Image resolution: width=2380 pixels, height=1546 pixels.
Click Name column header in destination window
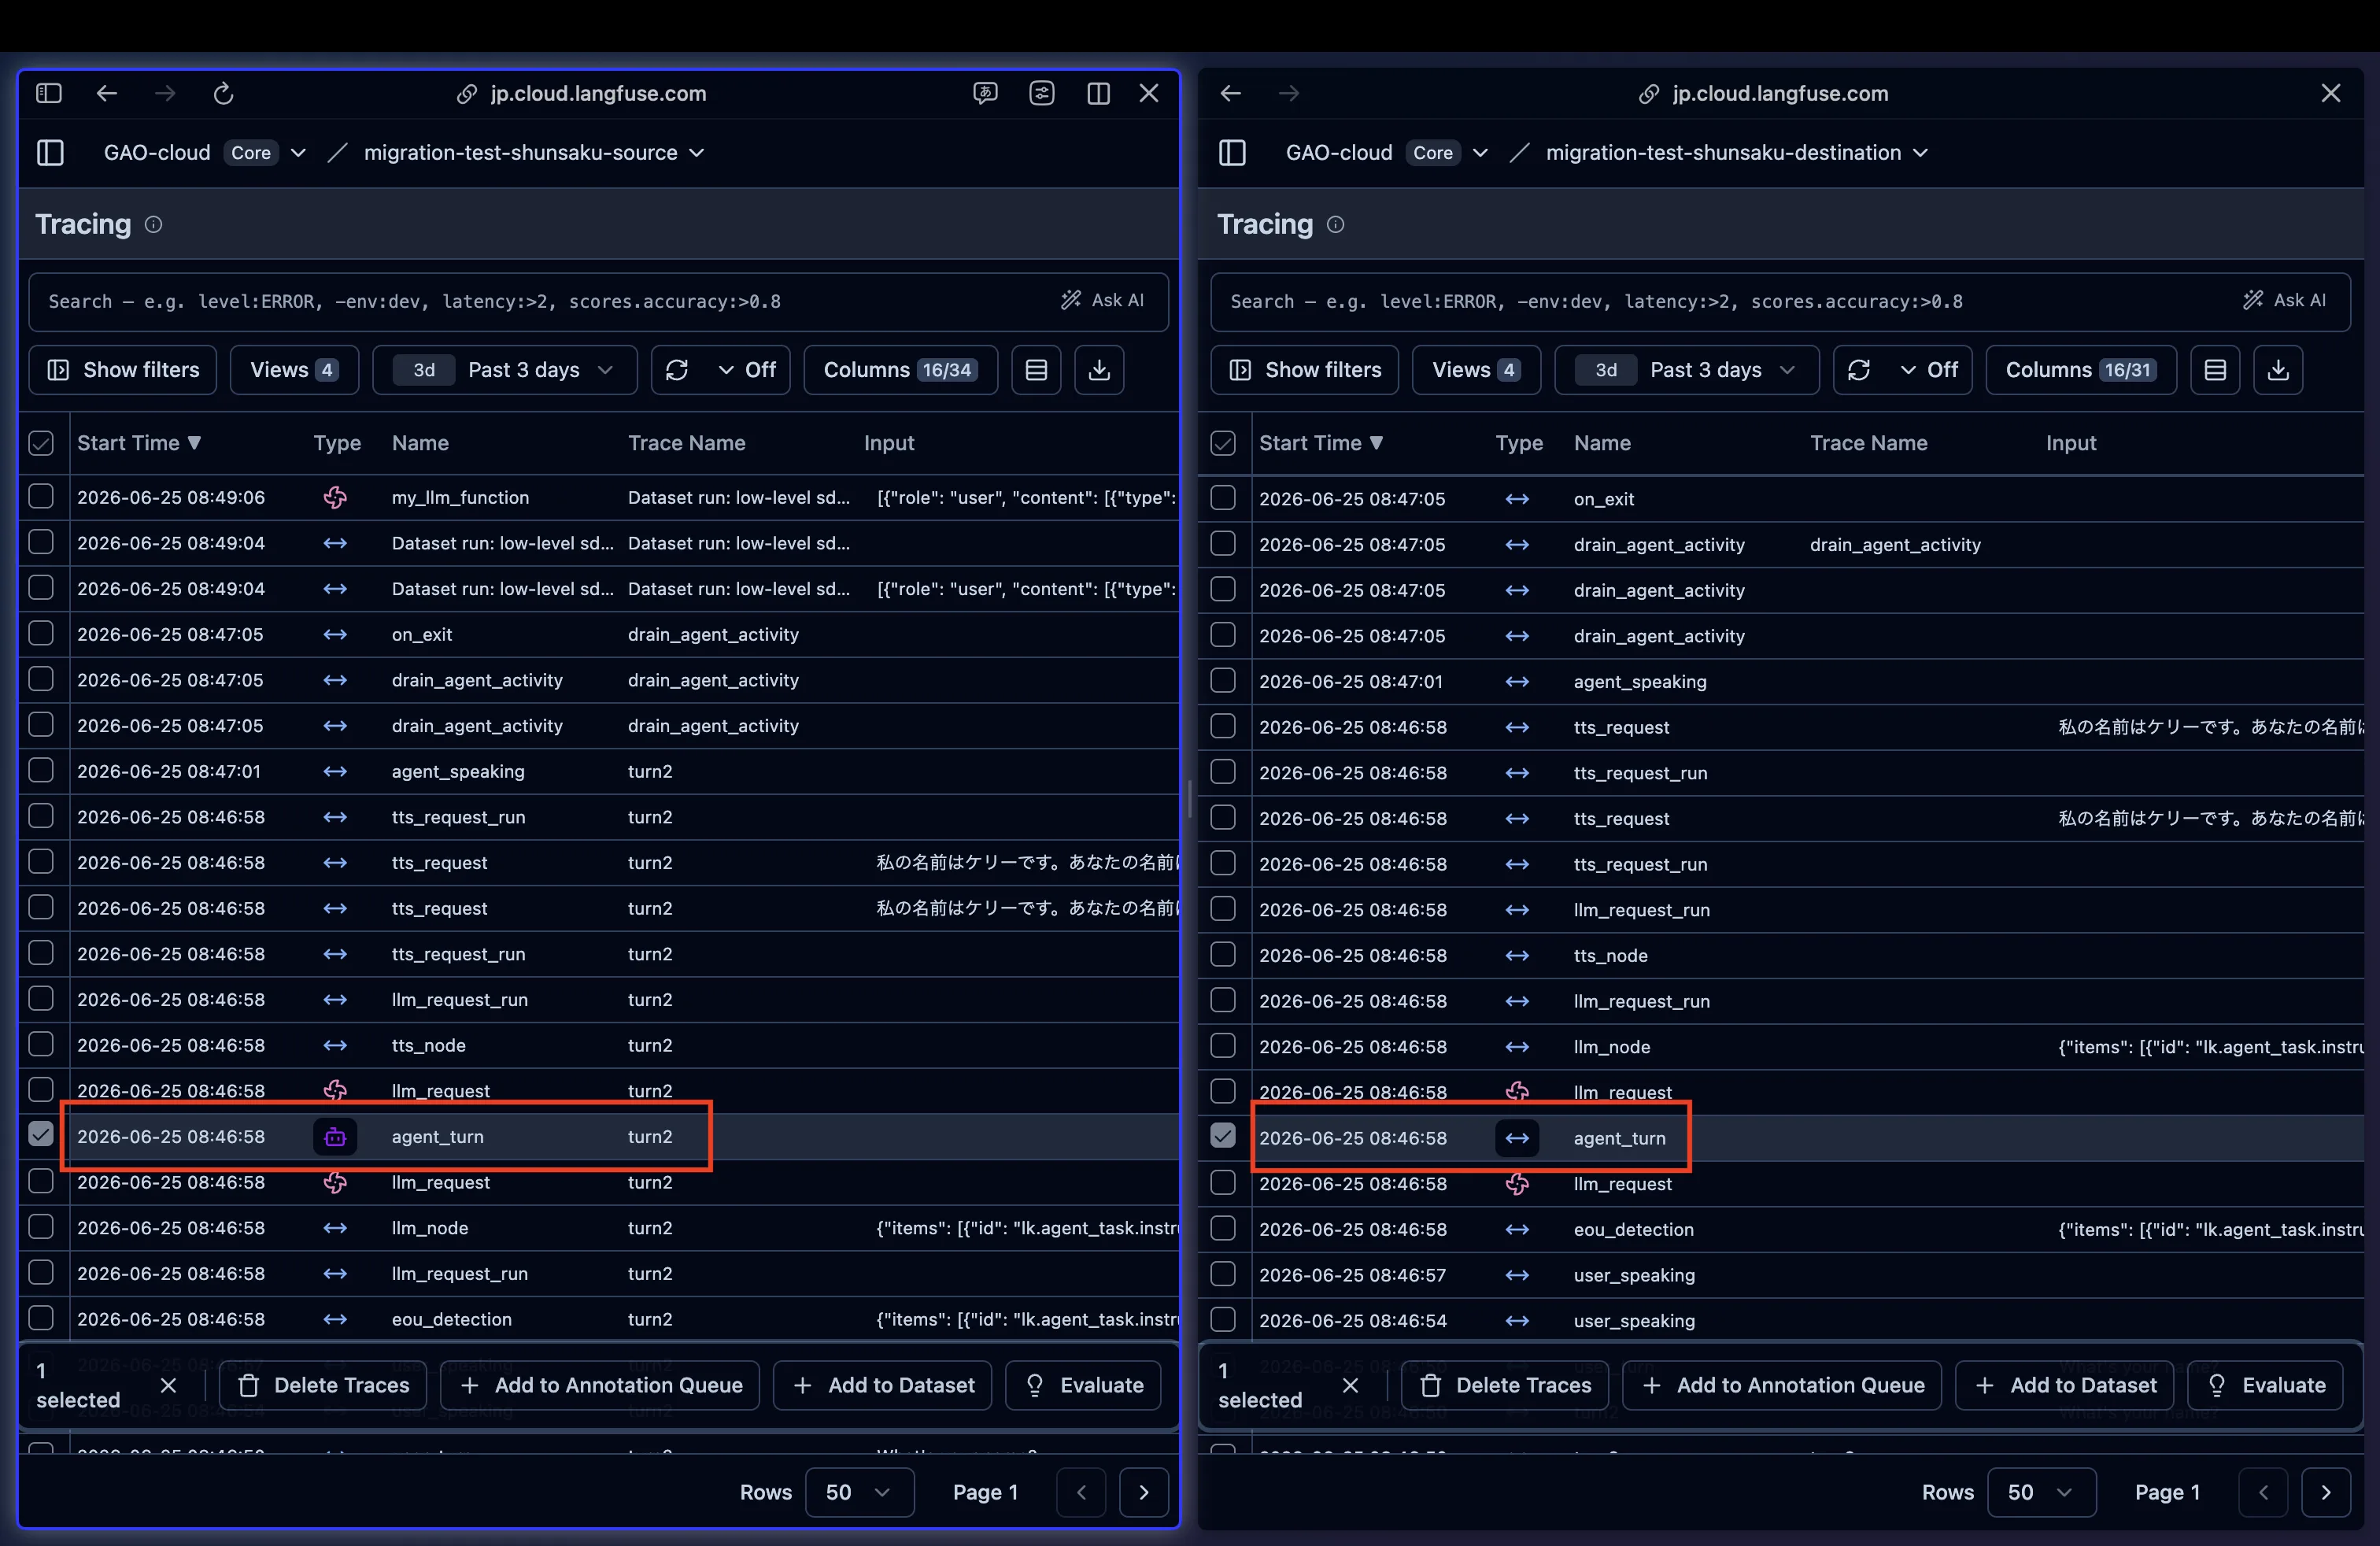[x=1602, y=443]
